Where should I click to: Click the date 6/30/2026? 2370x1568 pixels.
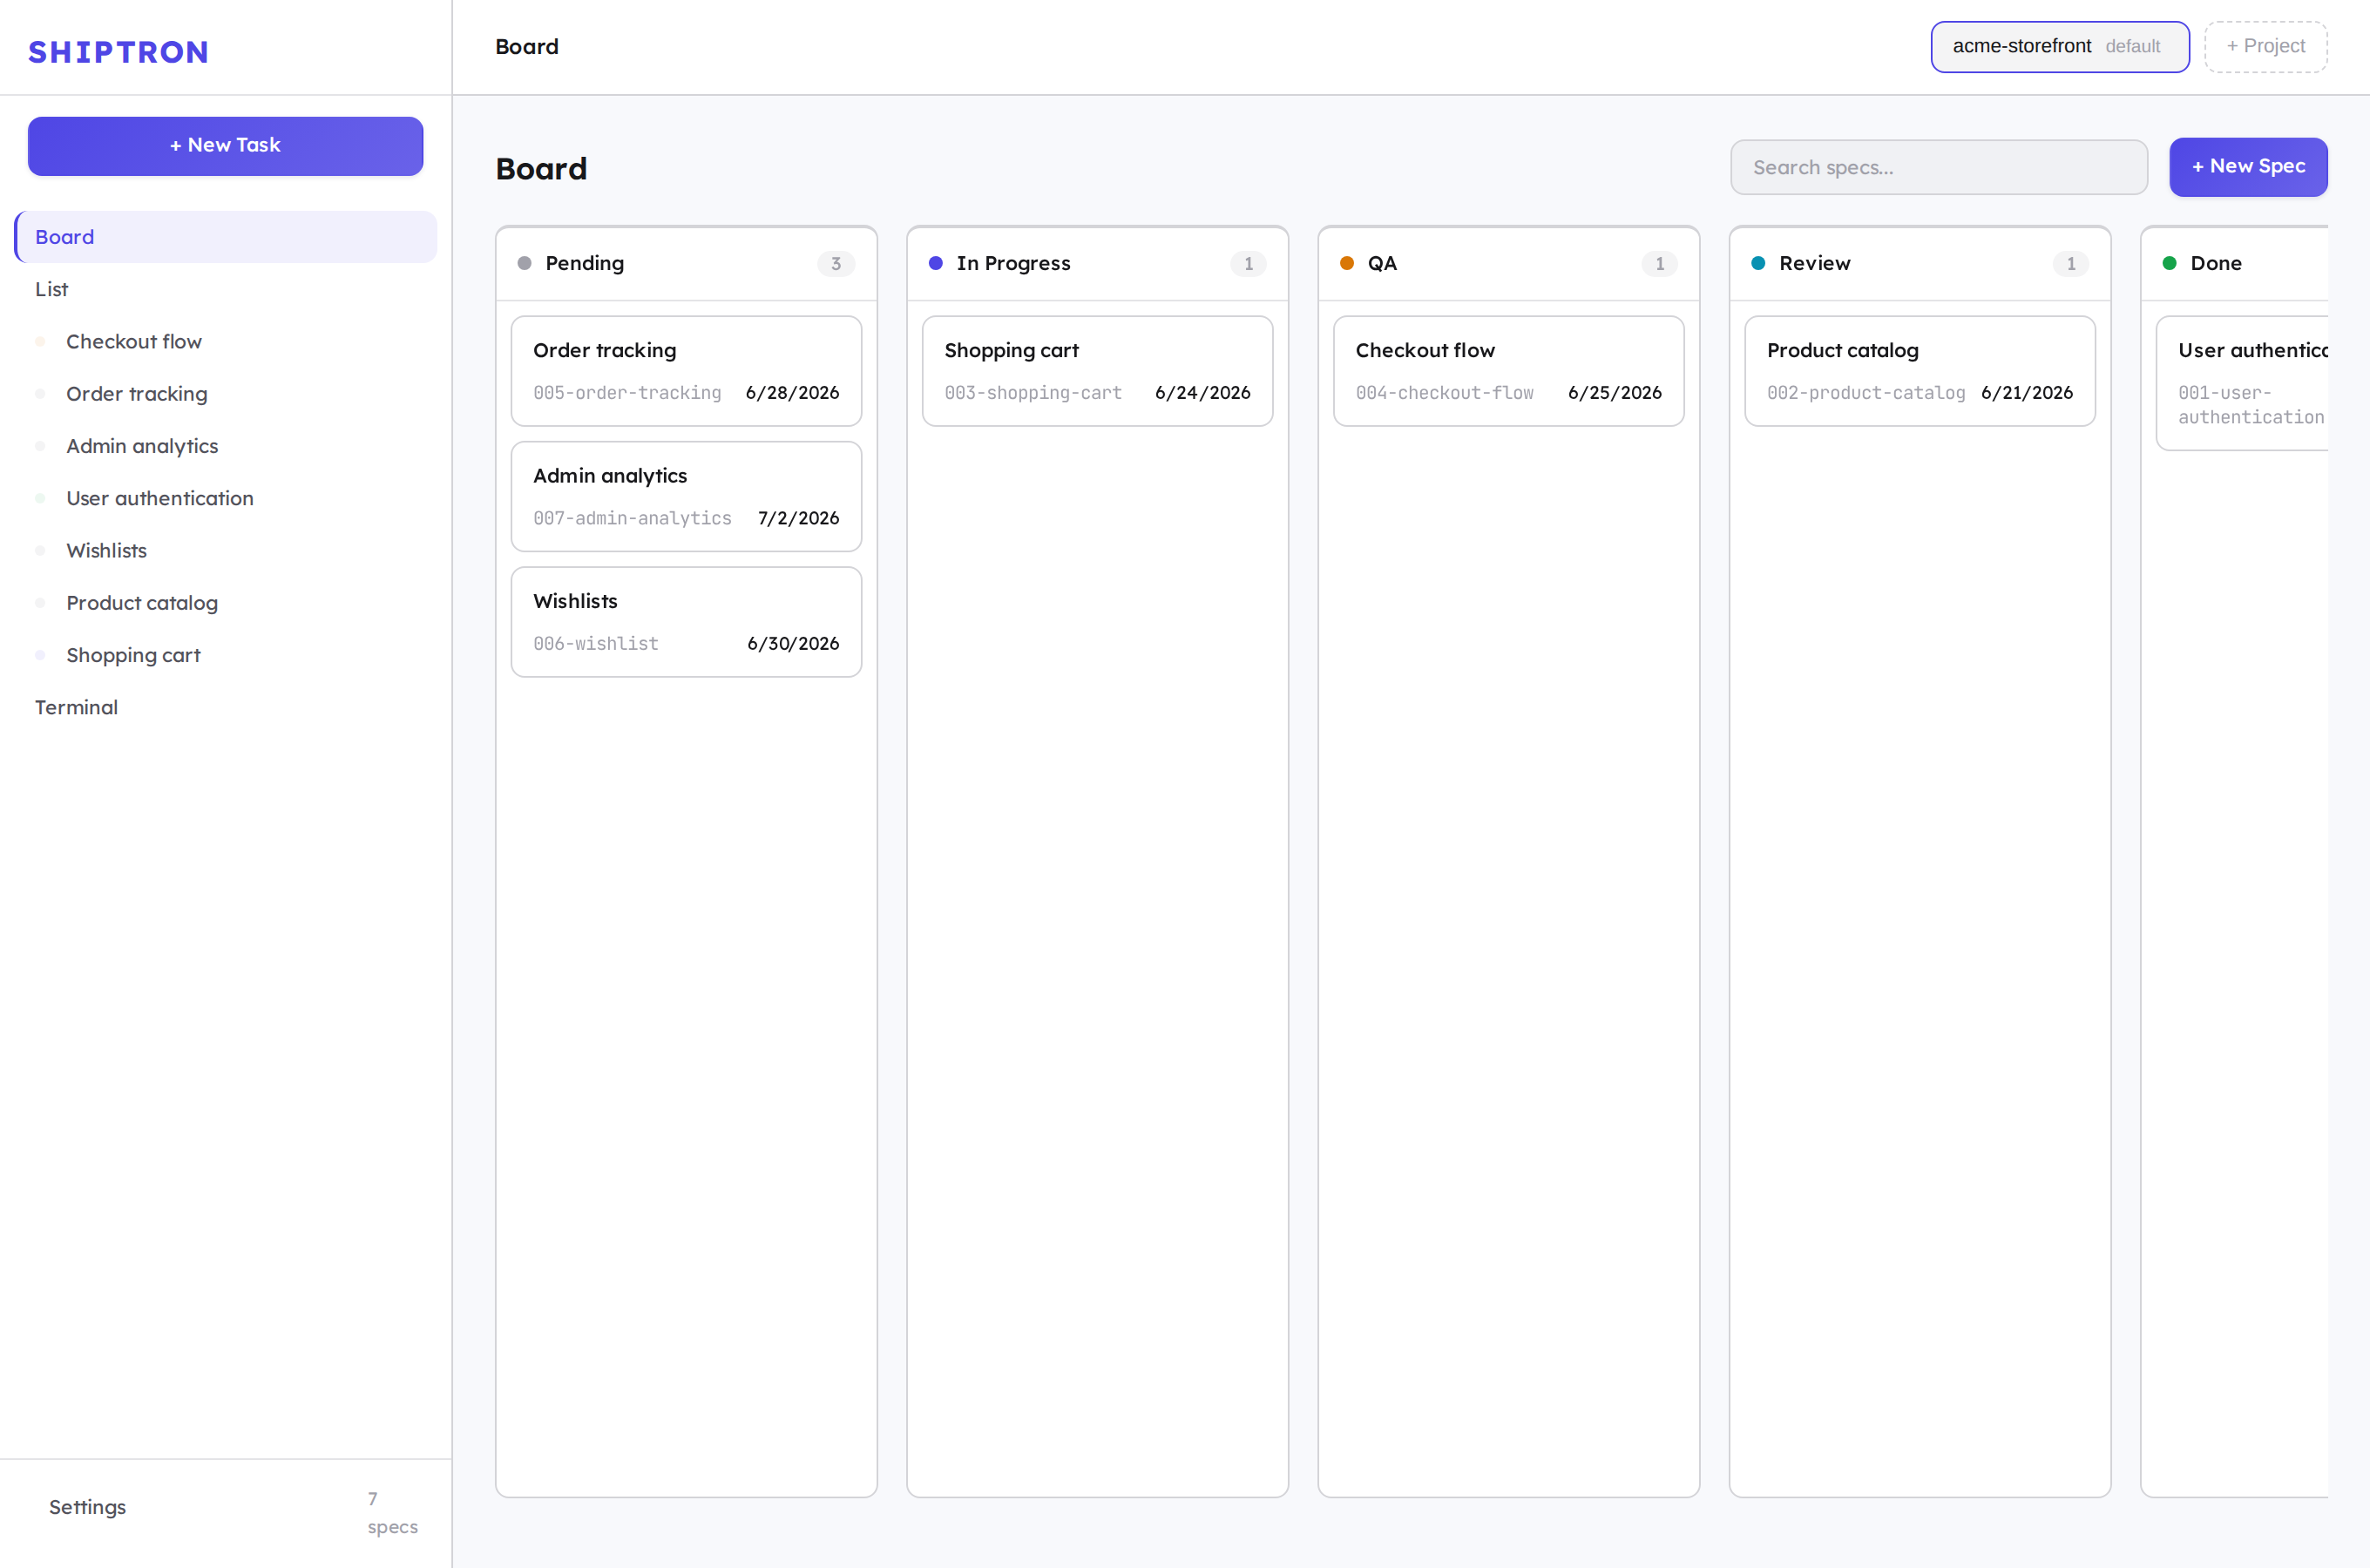click(x=793, y=644)
